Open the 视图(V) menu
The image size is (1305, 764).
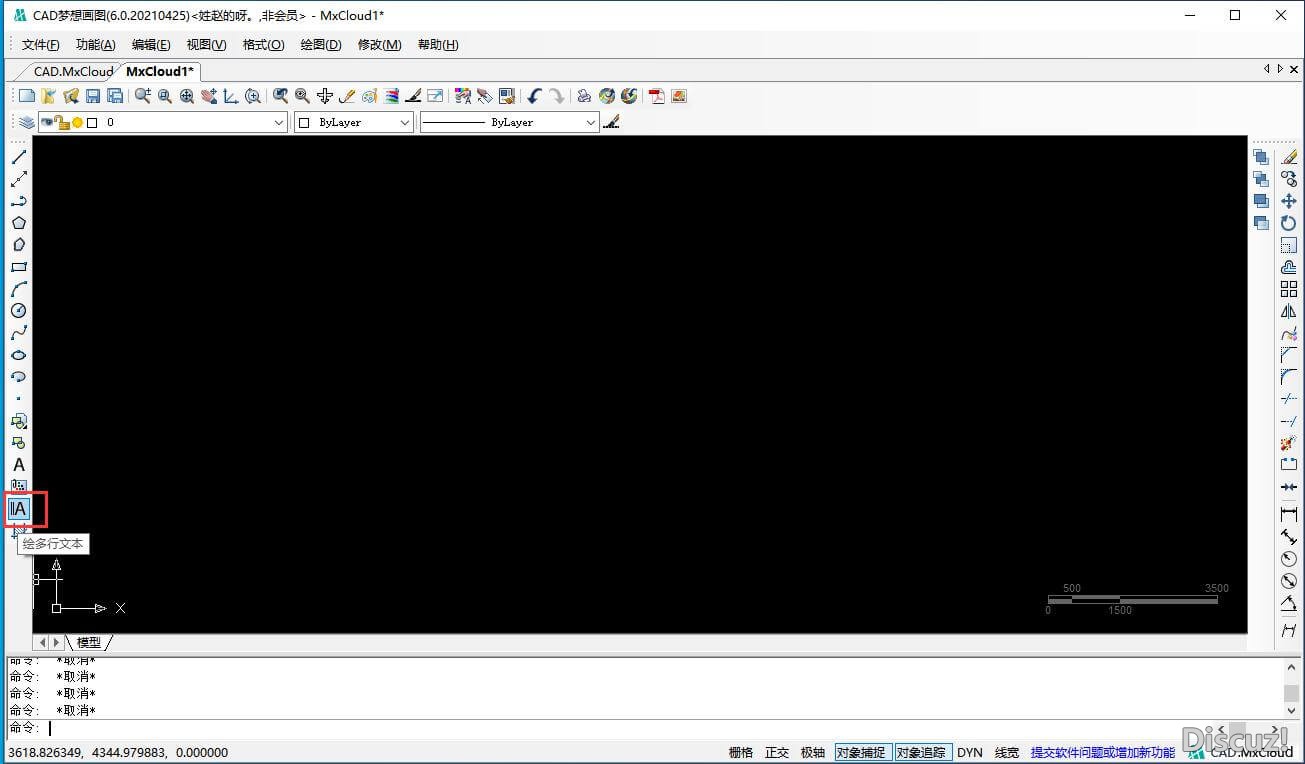click(207, 45)
